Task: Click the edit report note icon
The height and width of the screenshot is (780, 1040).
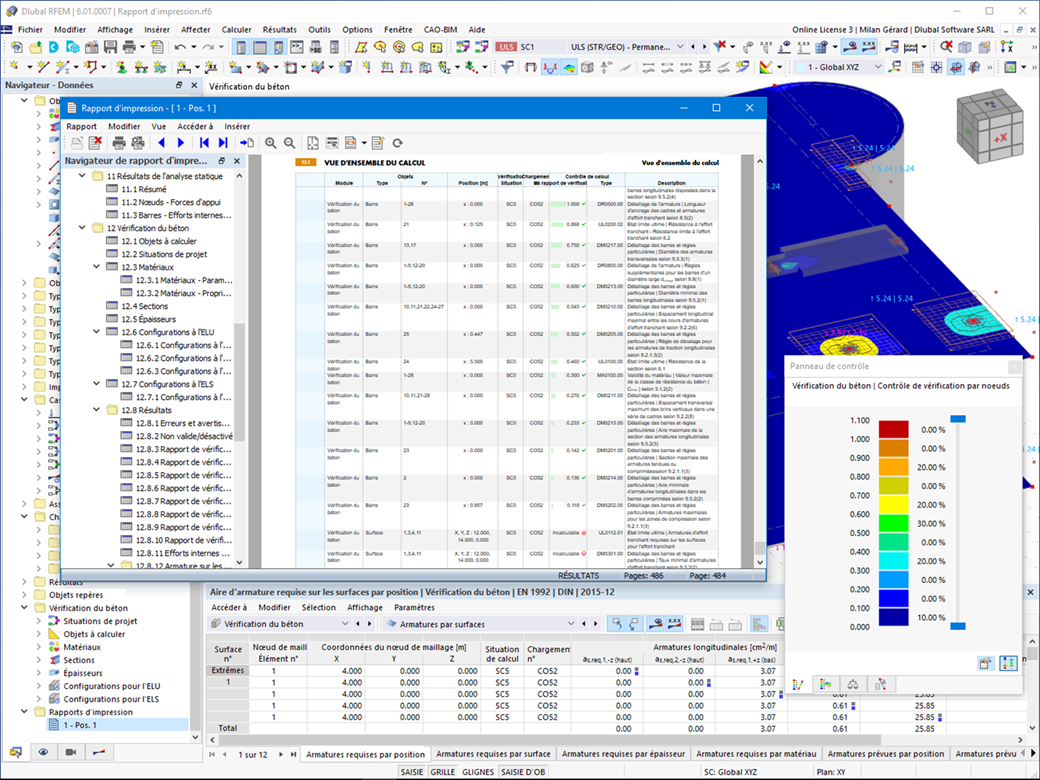Action: (x=378, y=143)
